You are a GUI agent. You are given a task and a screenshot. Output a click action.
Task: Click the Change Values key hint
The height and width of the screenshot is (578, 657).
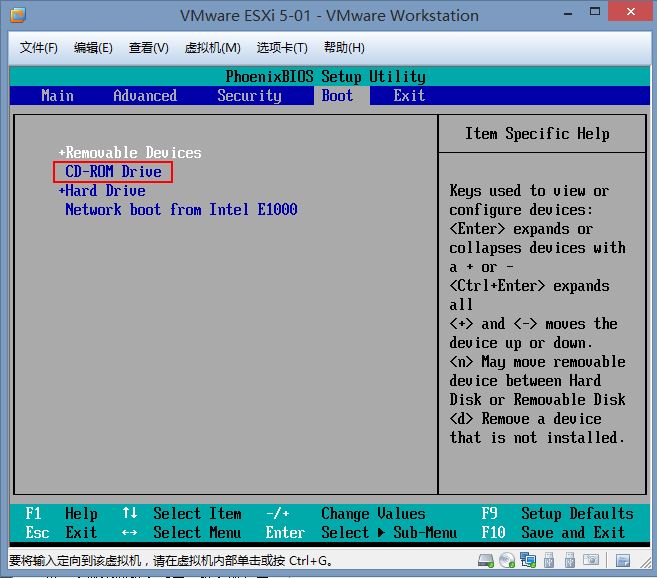pyautogui.click(x=346, y=513)
